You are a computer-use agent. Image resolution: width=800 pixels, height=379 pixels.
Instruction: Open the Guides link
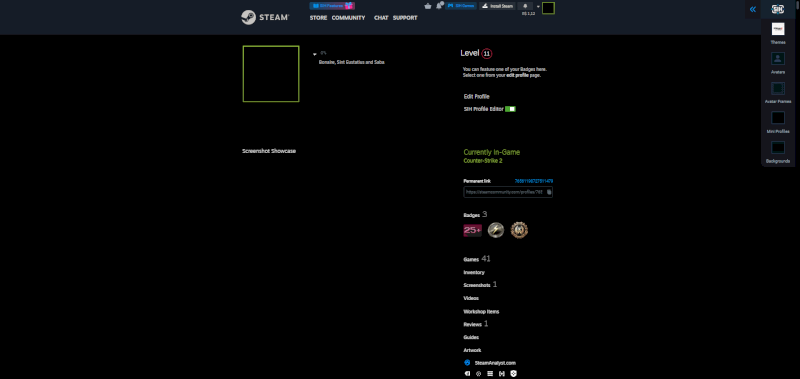(x=471, y=338)
